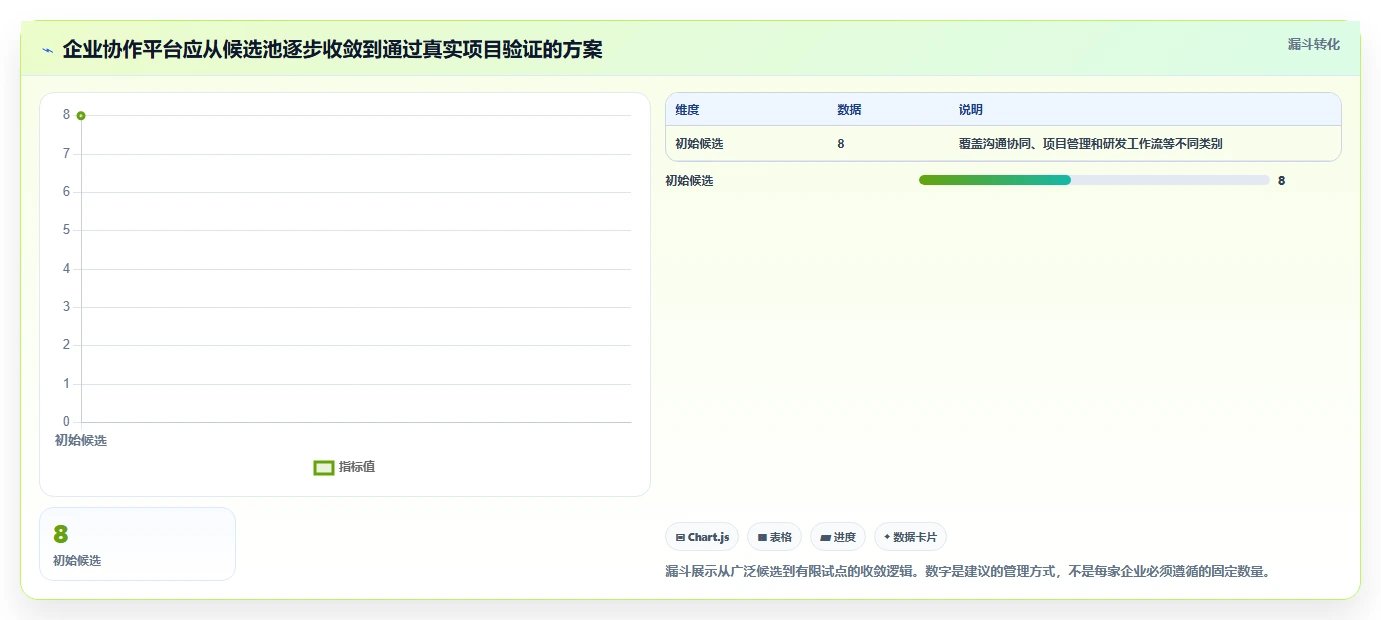Select the 数据卡片 tag label
Viewport: 1381px width, 620px height.
pyautogui.click(x=915, y=537)
